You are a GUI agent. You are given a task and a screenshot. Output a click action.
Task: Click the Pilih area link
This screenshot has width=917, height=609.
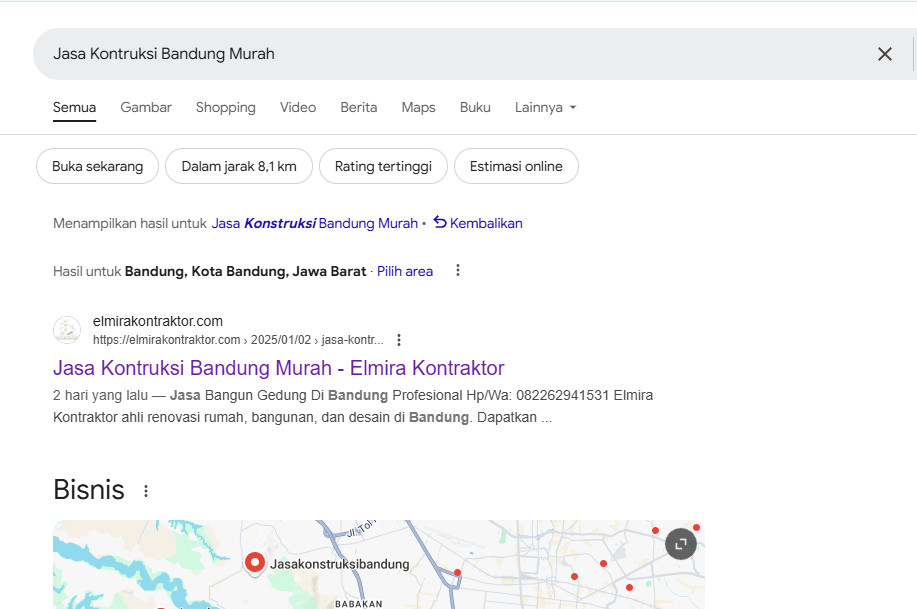pyautogui.click(x=405, y=271)
